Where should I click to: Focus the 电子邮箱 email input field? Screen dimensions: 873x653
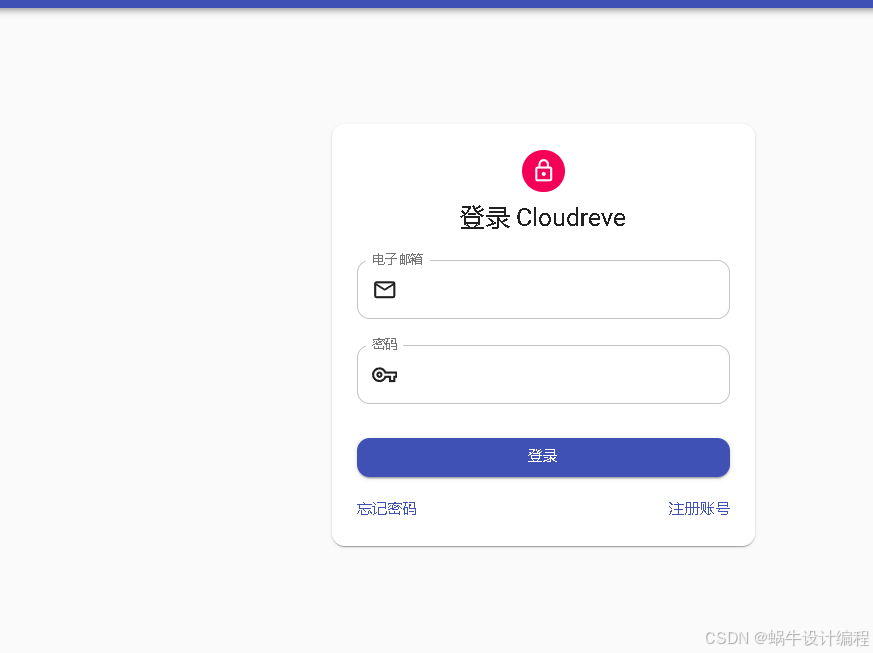[543, 289]
